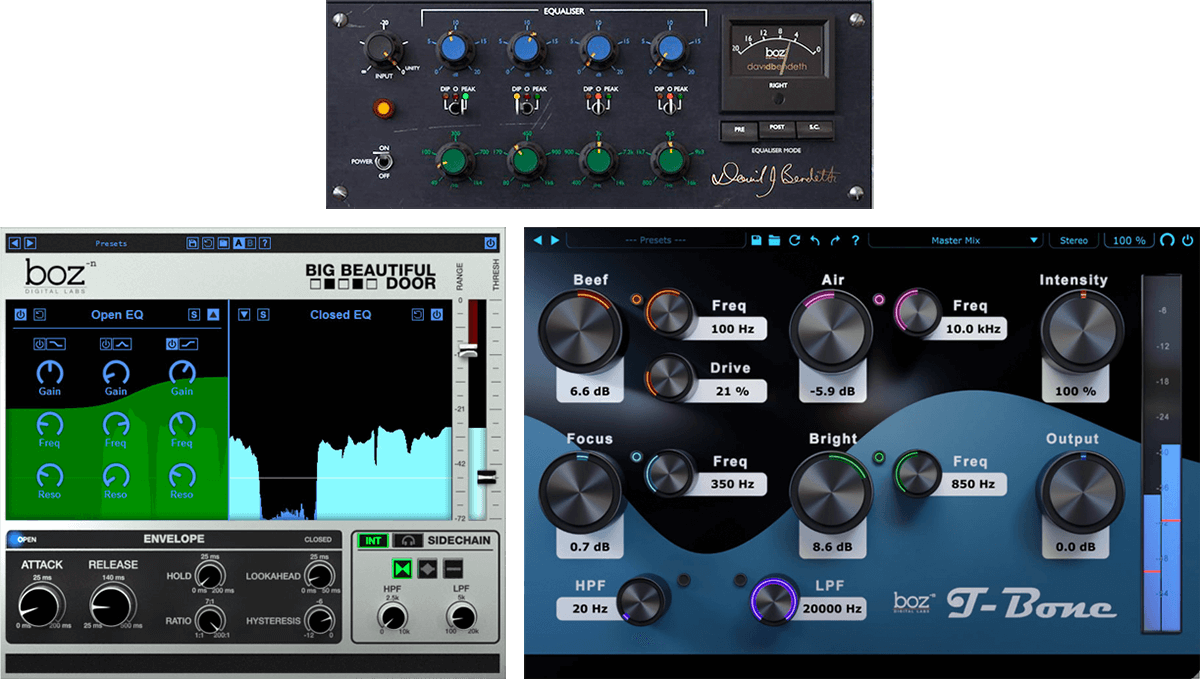The width and height of the screenshot is (1200, 679).
Task: Toggle power of the low-pass band in Open EQ
Action: pos(39,344)
